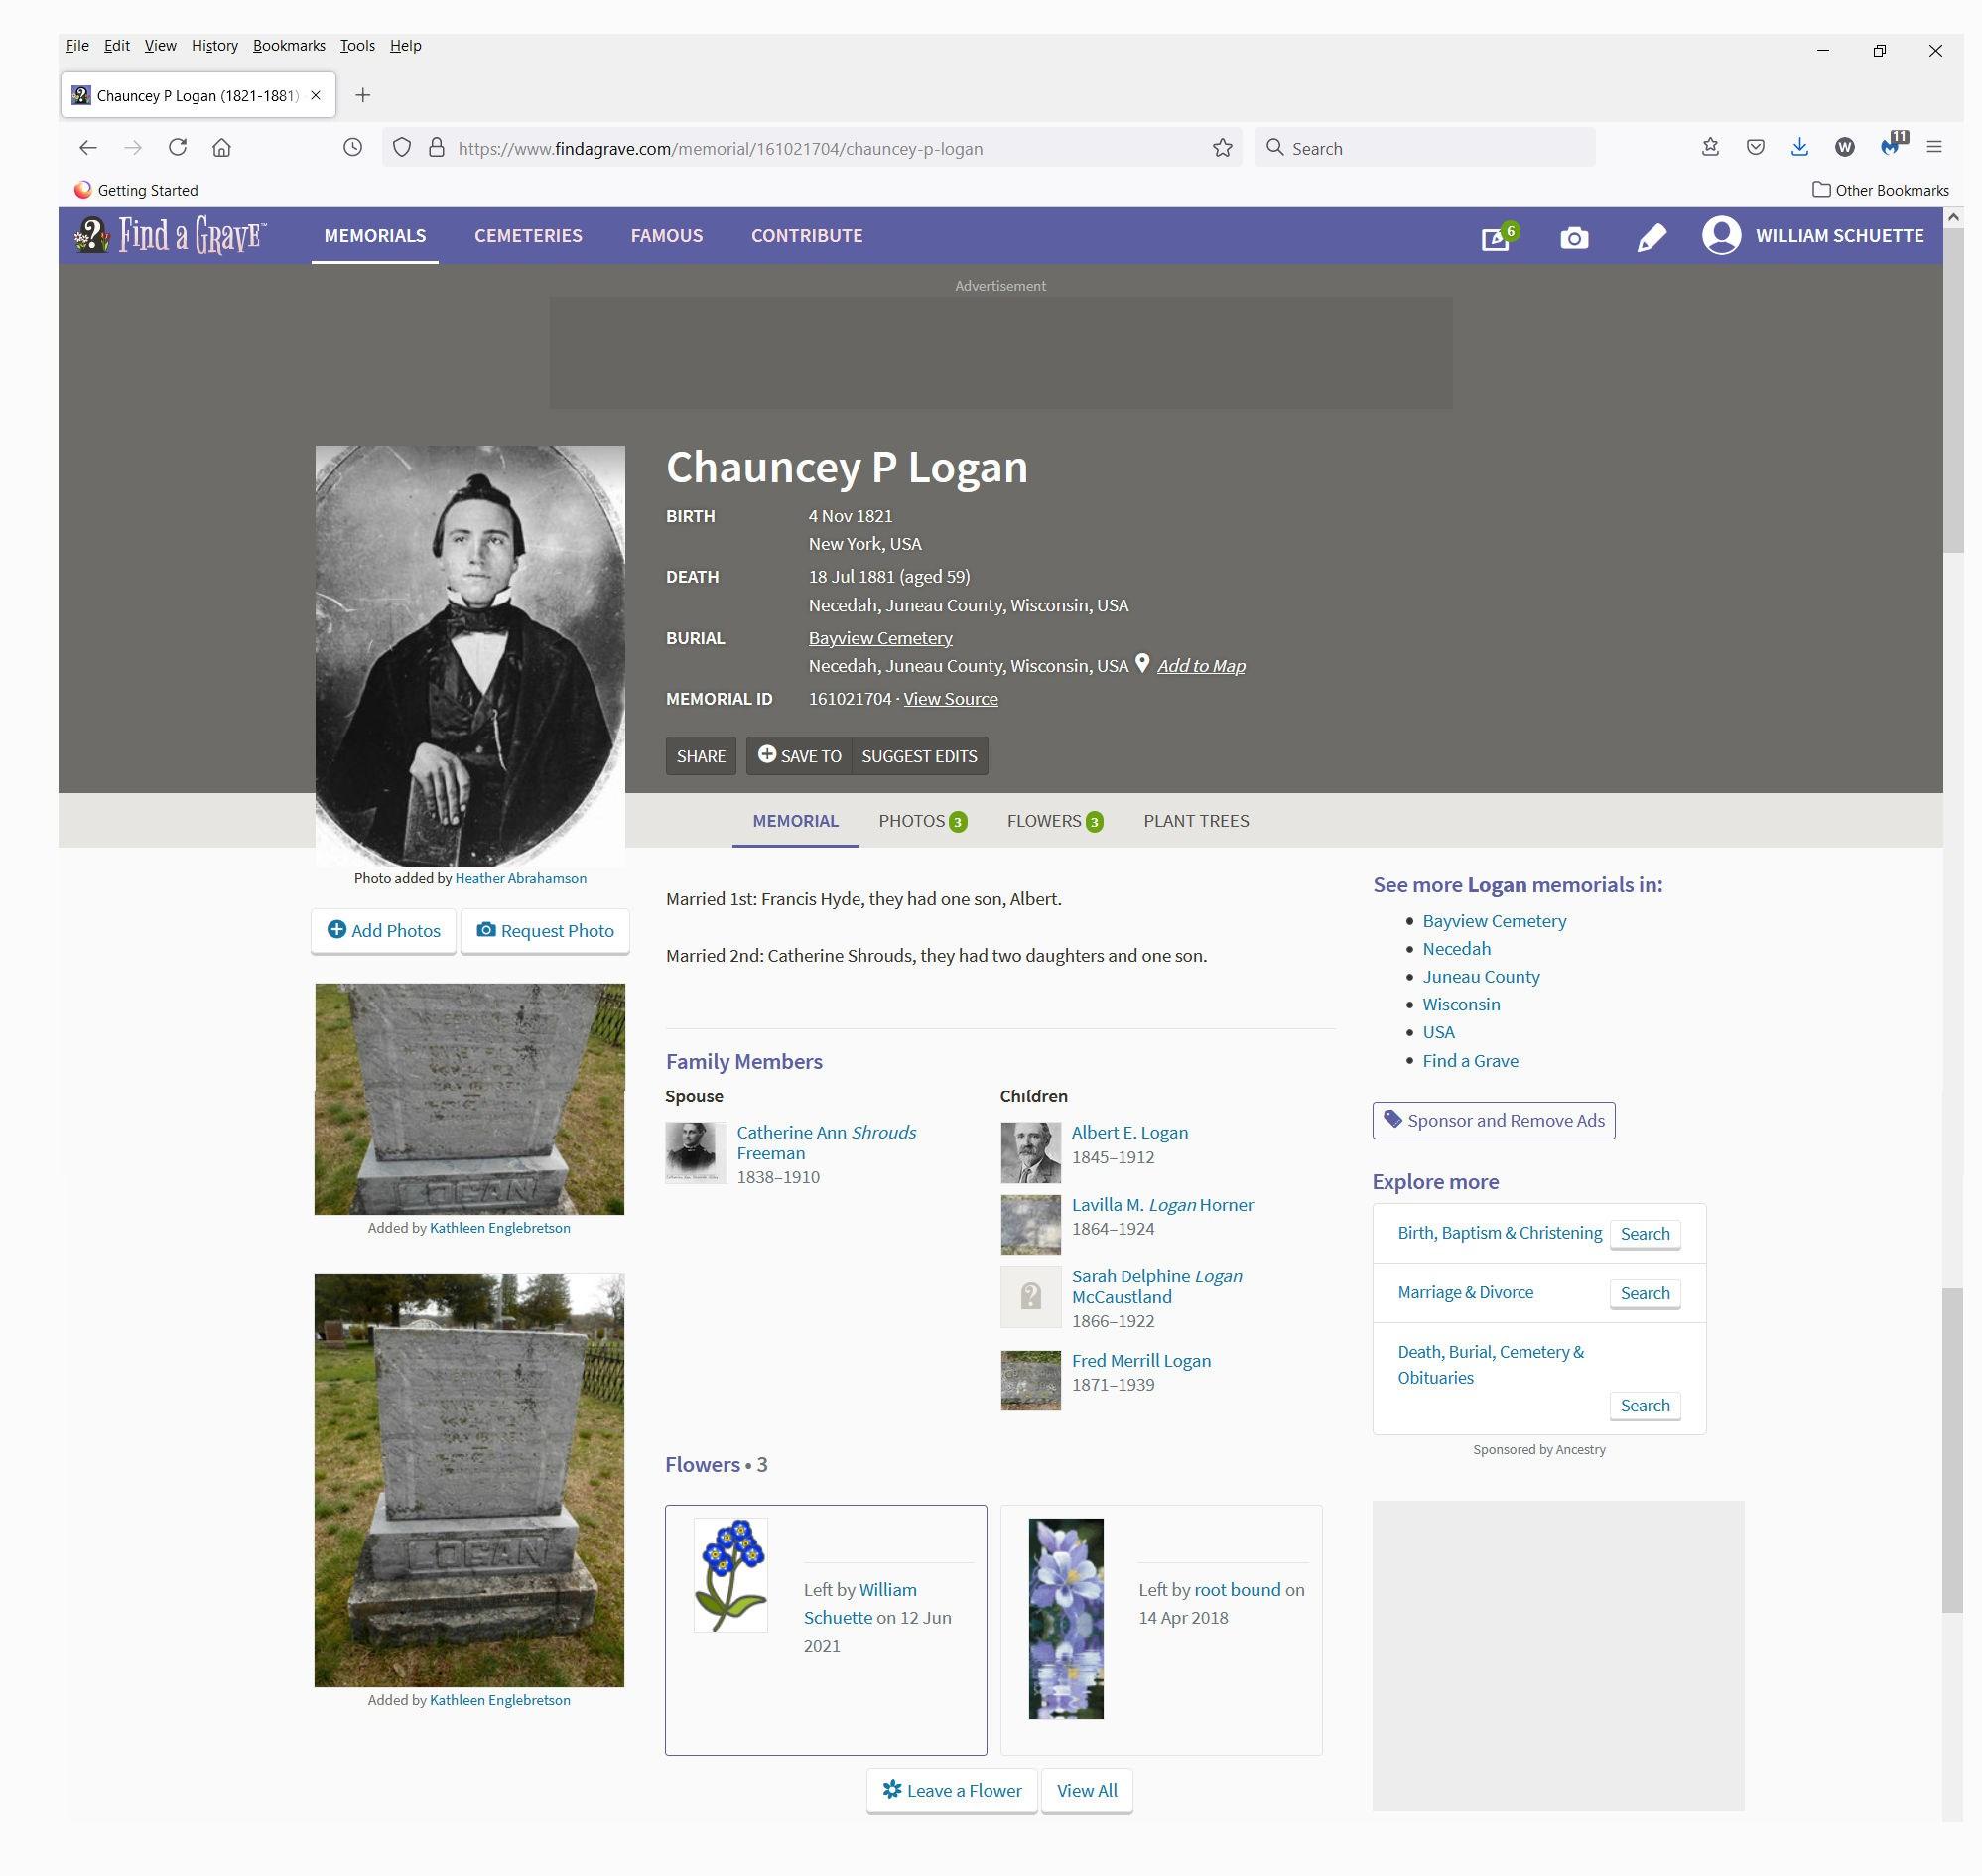Click the Share button

700,756
